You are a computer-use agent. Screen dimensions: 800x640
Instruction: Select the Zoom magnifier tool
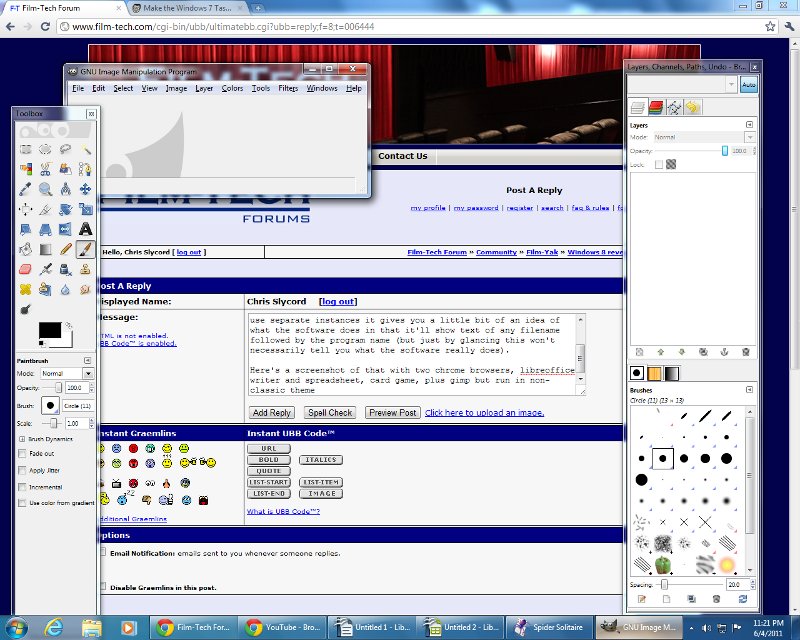tap(45, 189)
